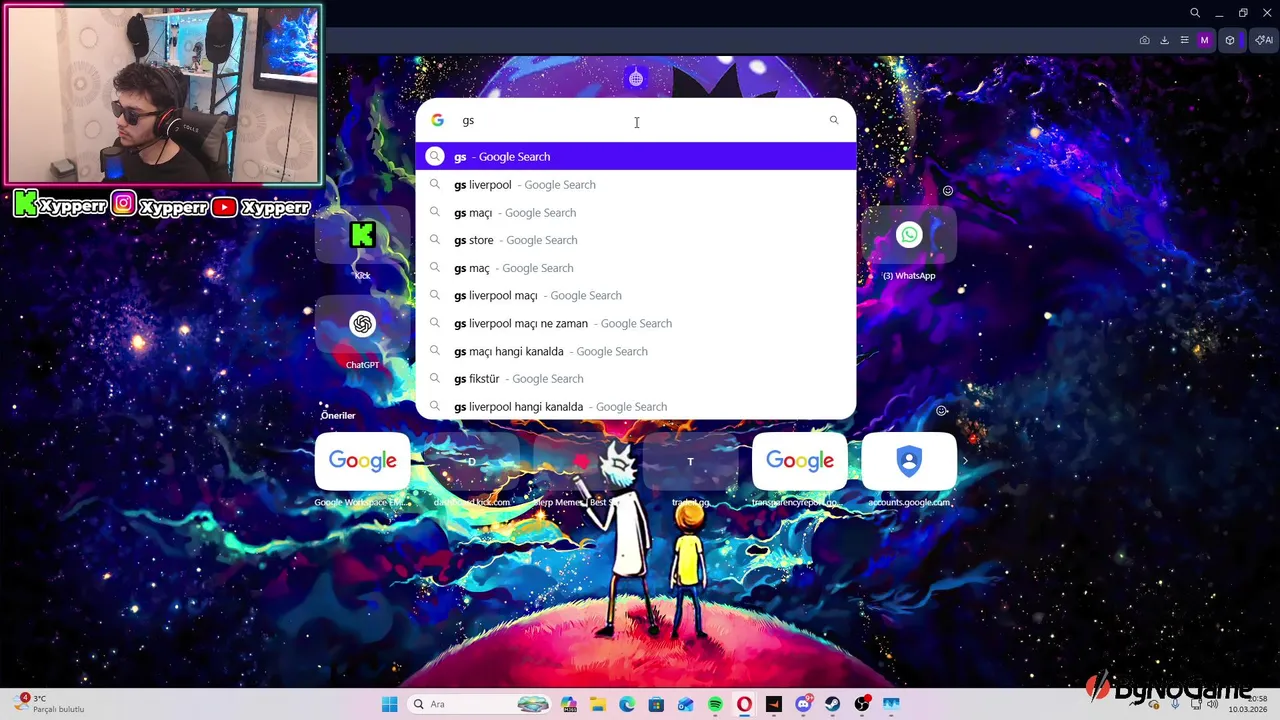
Task: Select 'gs maçı hangi kanalda' suggestion
Action: pyautogui.click(x=636, y=351)
